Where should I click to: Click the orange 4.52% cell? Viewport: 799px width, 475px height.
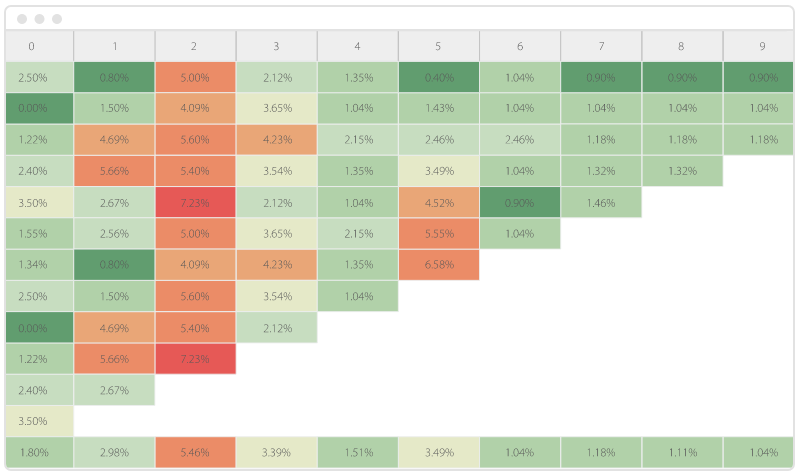pos(438,202)
